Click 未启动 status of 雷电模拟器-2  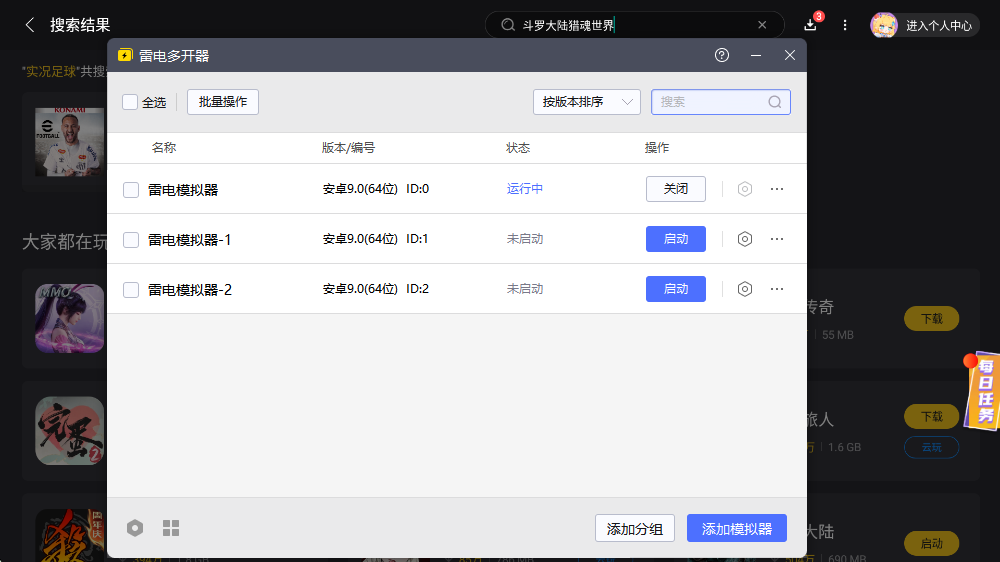(x=525, y=289)
